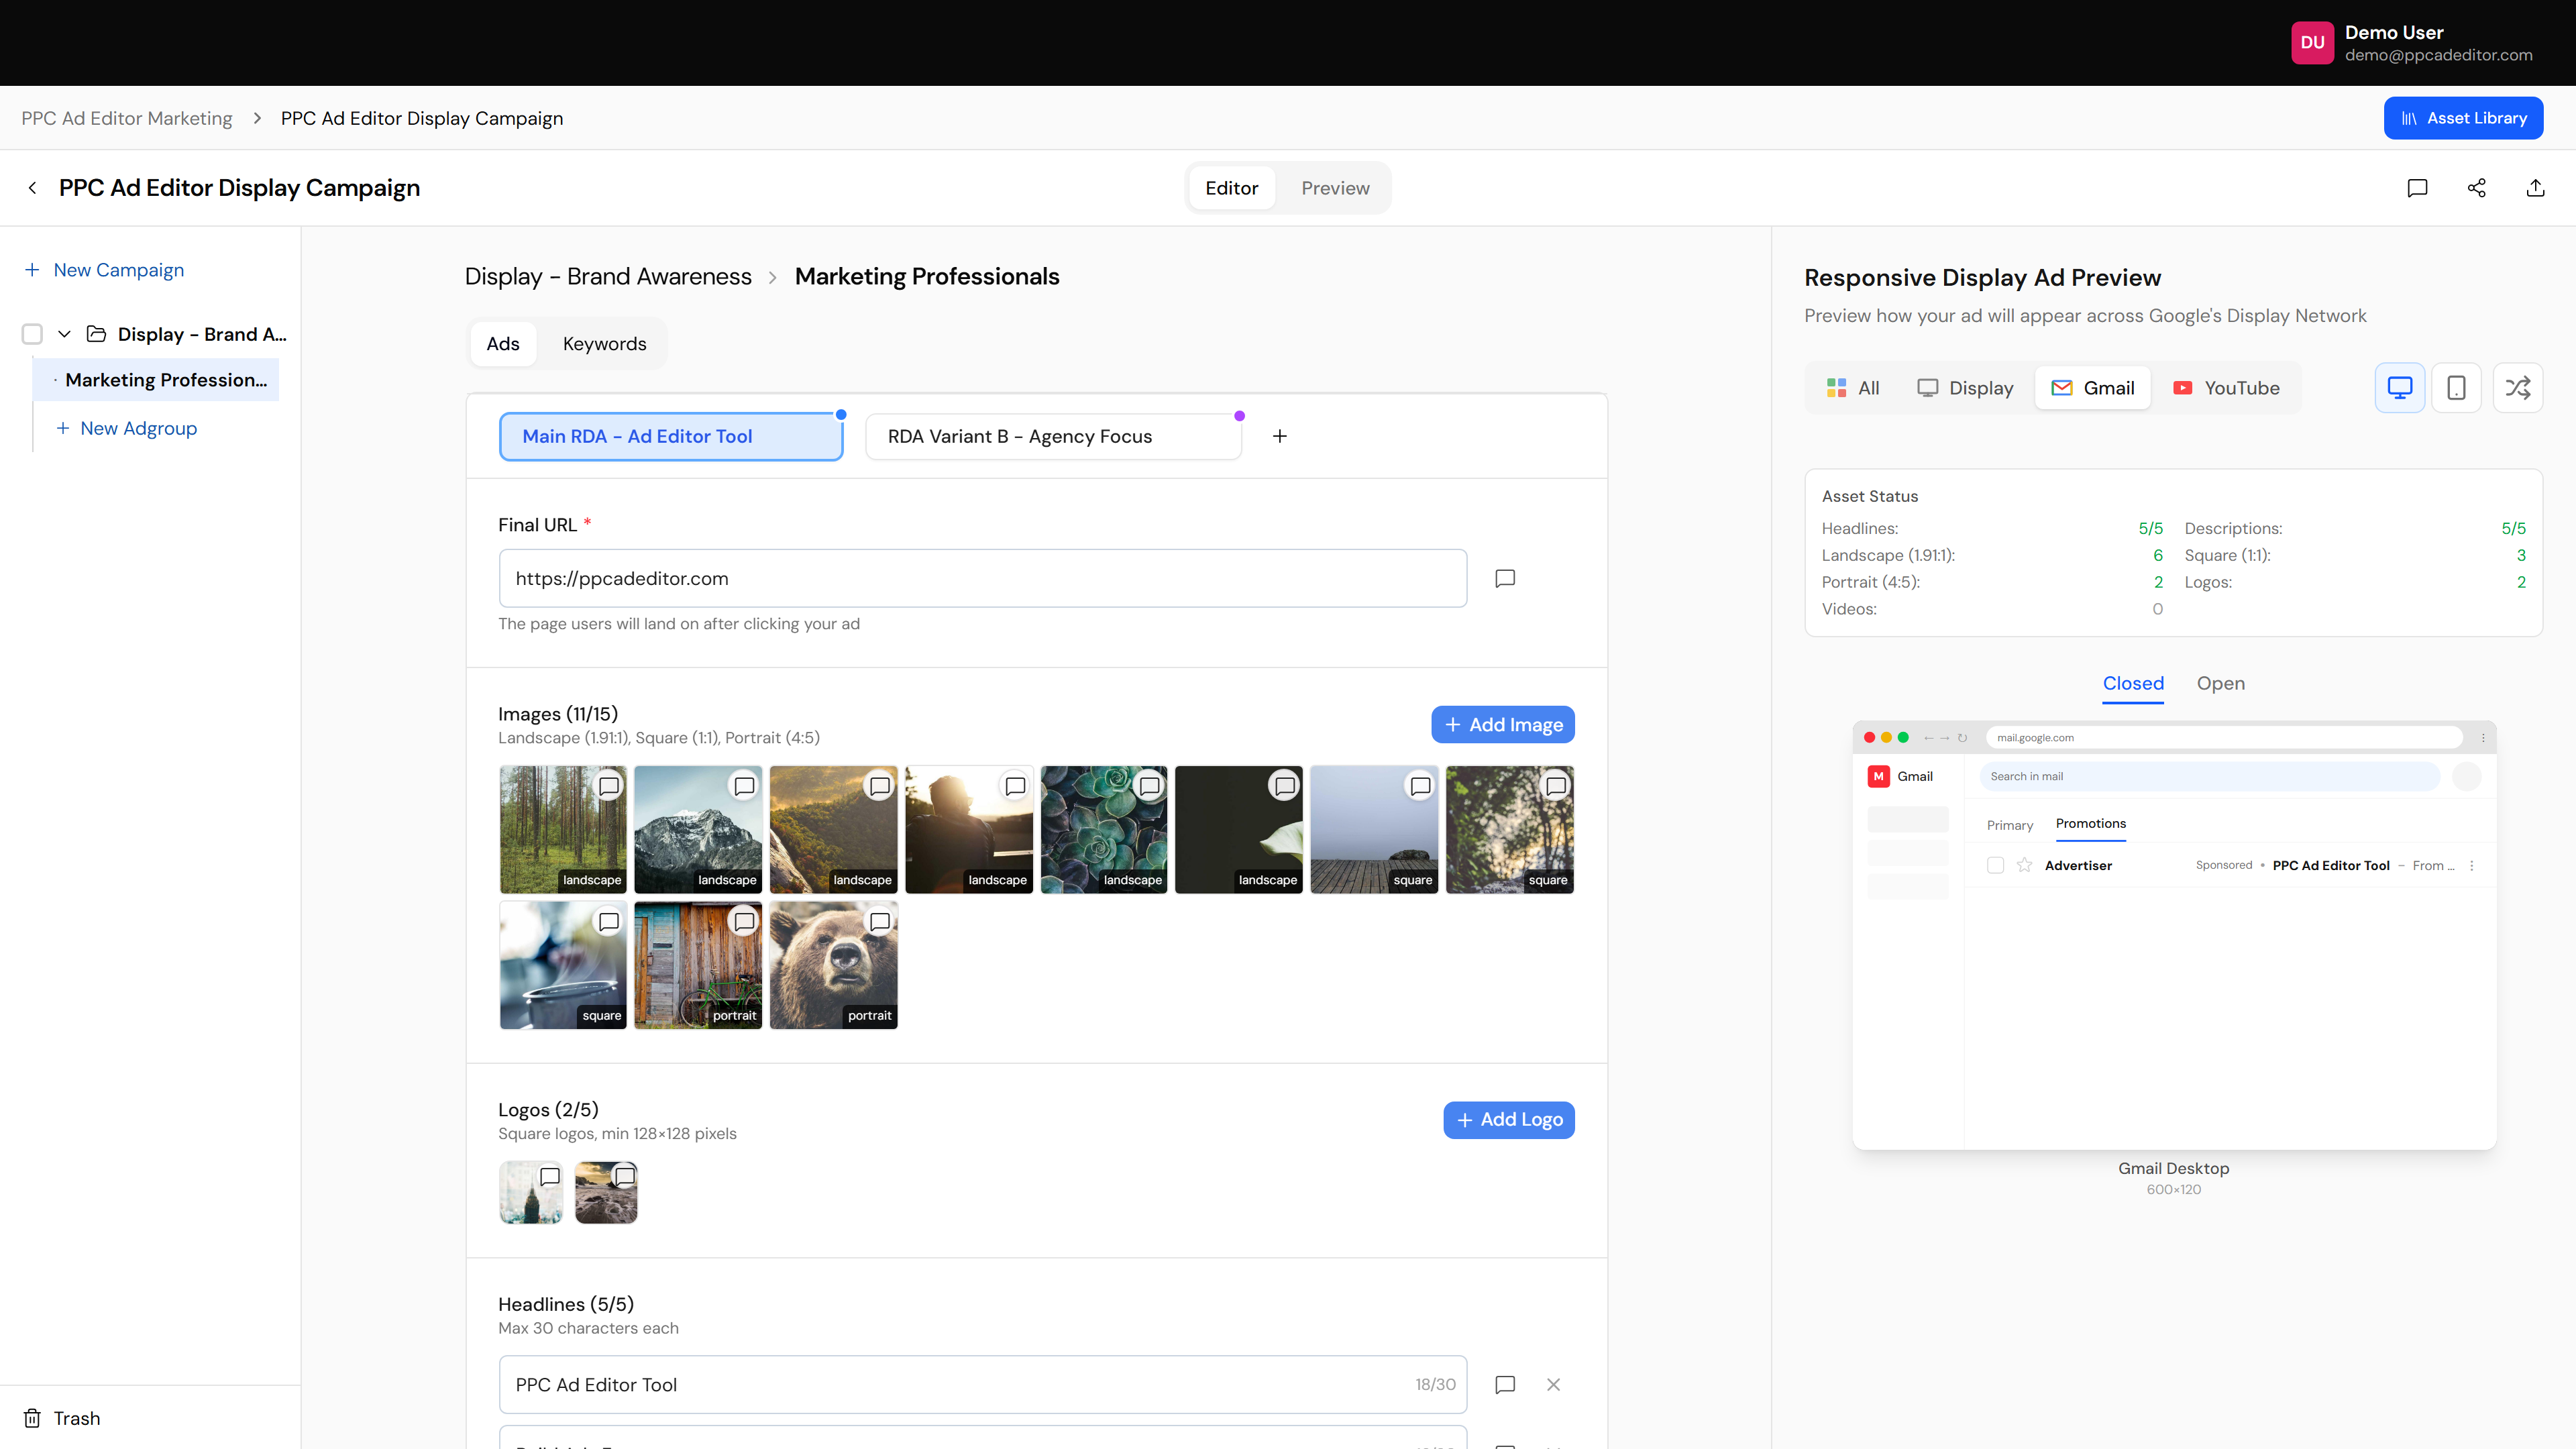Click Promotions tab in Gmail preview

pyautogui.click(x=2091, y=824)
